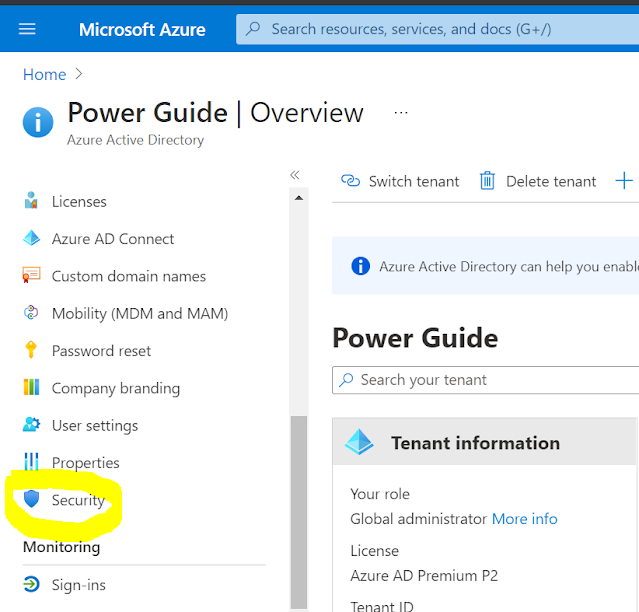
Task: Click the Azure AD Connect diamond icon
Action: point(31,238)
